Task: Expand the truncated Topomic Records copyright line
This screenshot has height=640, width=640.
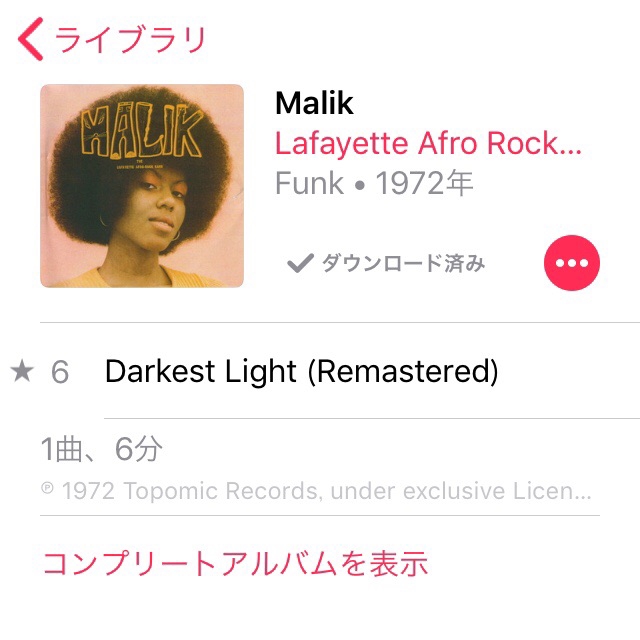Action: pos(316,491)
